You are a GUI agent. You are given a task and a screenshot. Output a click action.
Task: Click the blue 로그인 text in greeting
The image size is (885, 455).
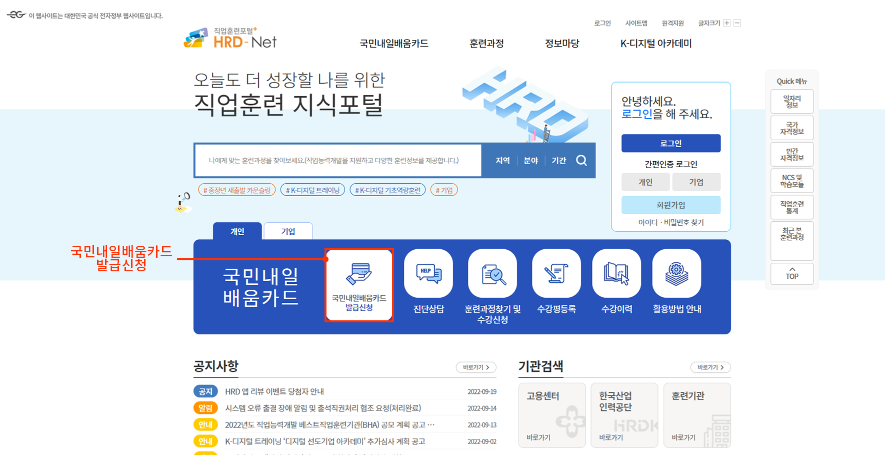click(637, 115)
